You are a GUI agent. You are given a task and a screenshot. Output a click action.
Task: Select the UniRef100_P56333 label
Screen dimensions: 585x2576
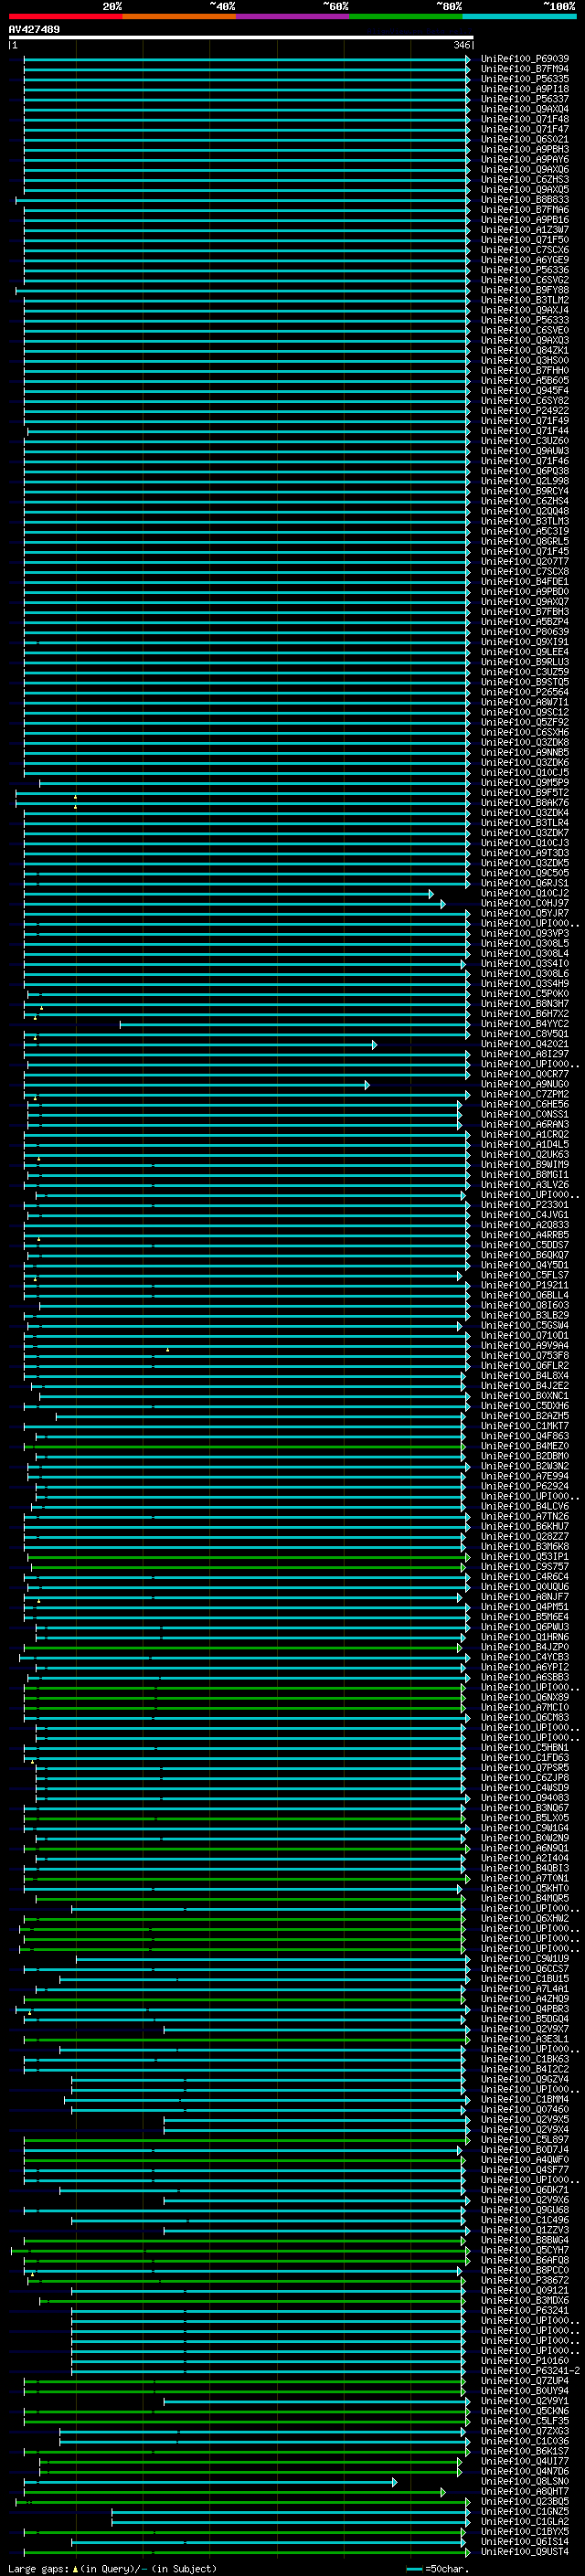(x=524, y=320)
